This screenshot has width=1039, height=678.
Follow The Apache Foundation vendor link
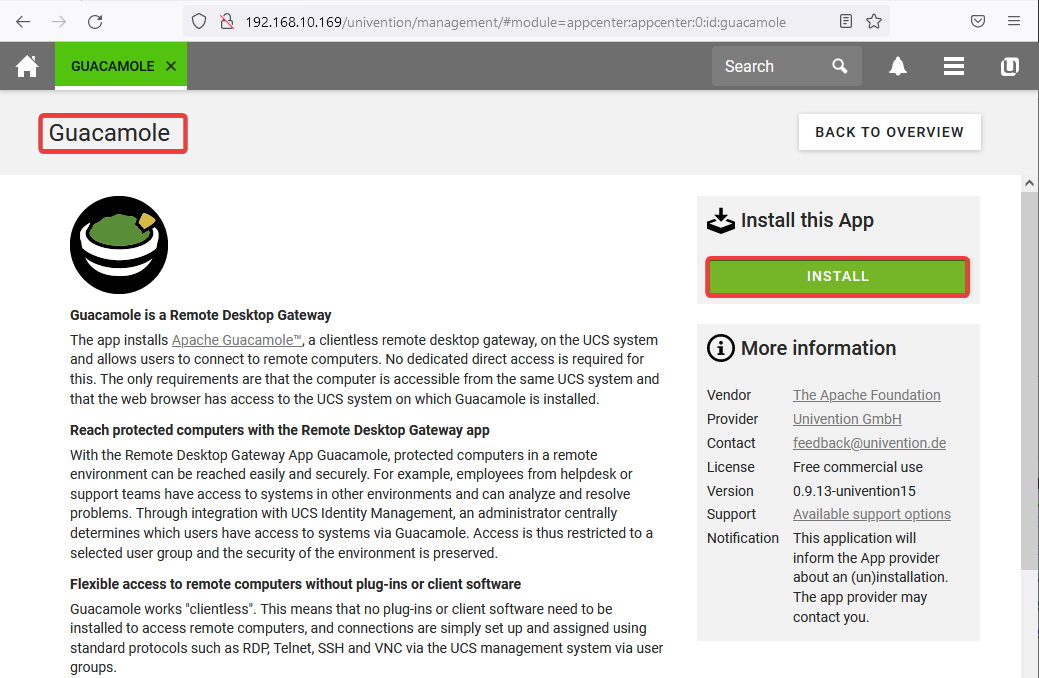click(x=866, y=395)
